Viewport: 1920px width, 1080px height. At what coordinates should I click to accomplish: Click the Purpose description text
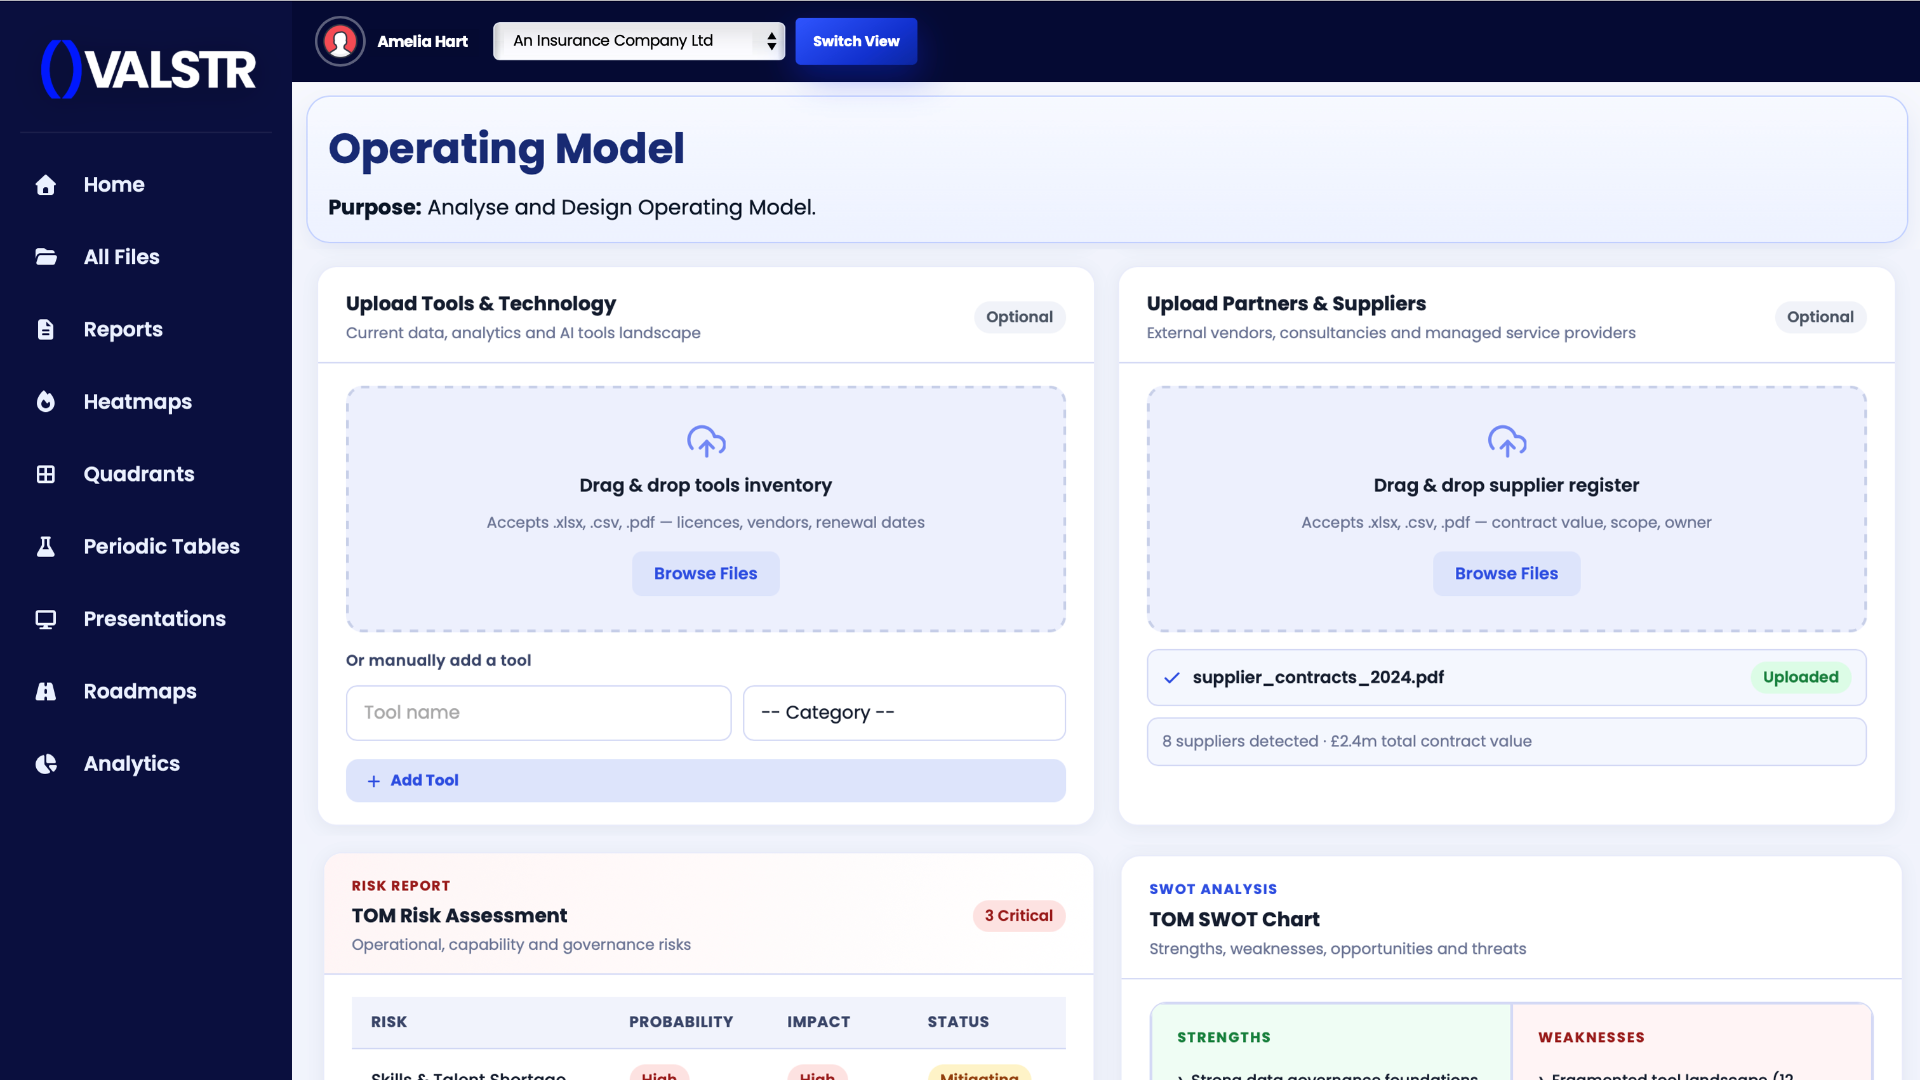[x=572, y=208]
